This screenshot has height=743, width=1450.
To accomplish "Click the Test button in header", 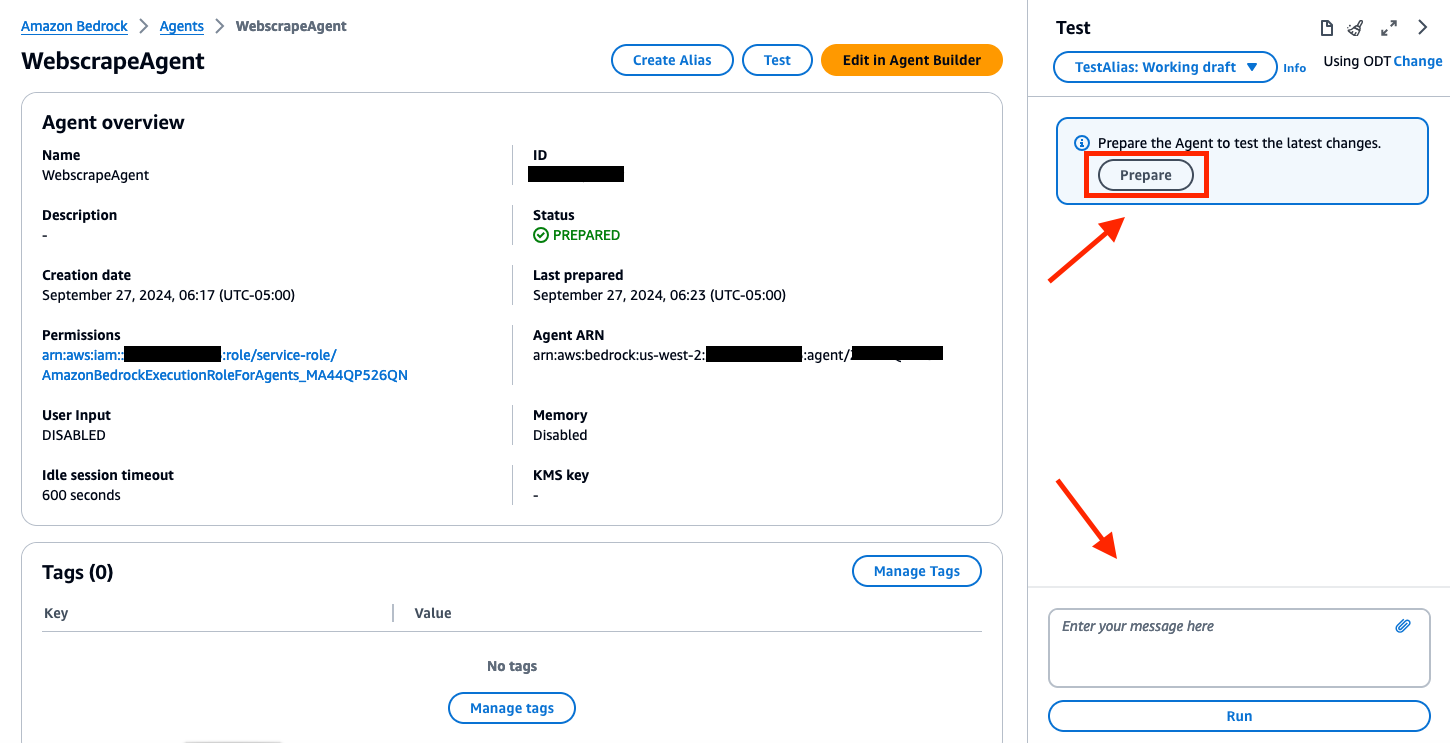I will click(x=777, y=60).
